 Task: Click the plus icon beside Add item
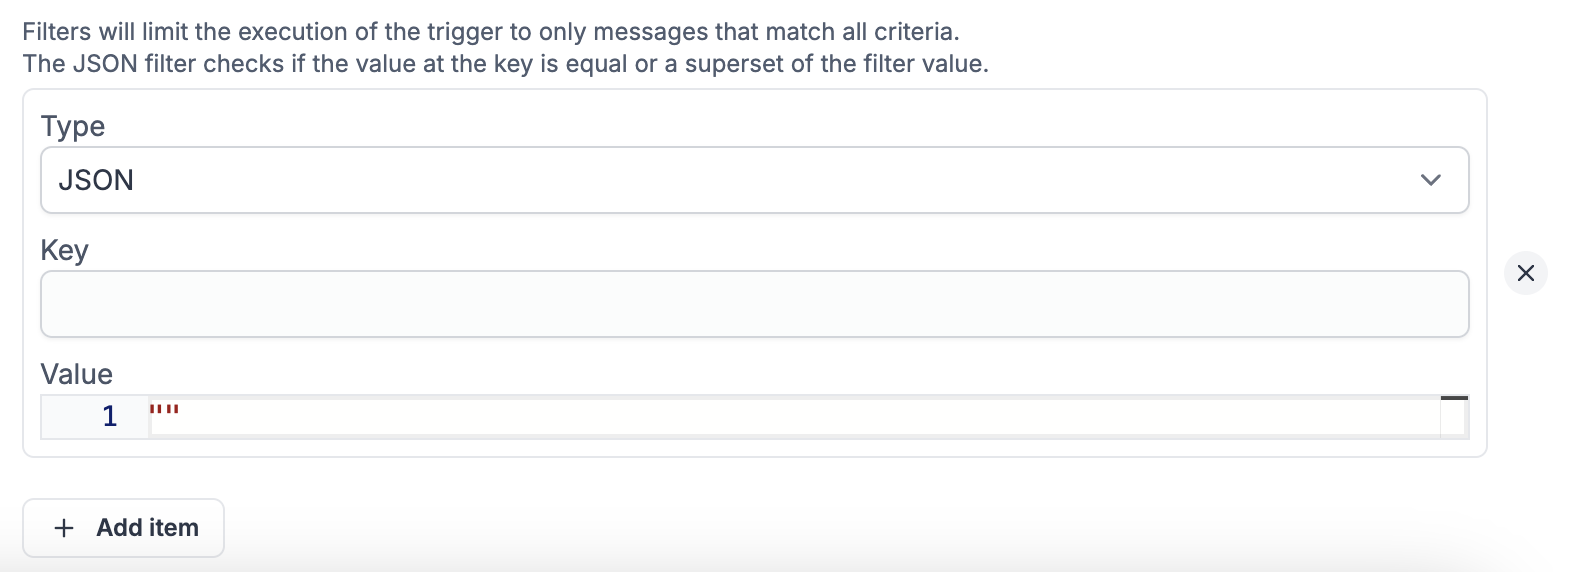point(64,528)
